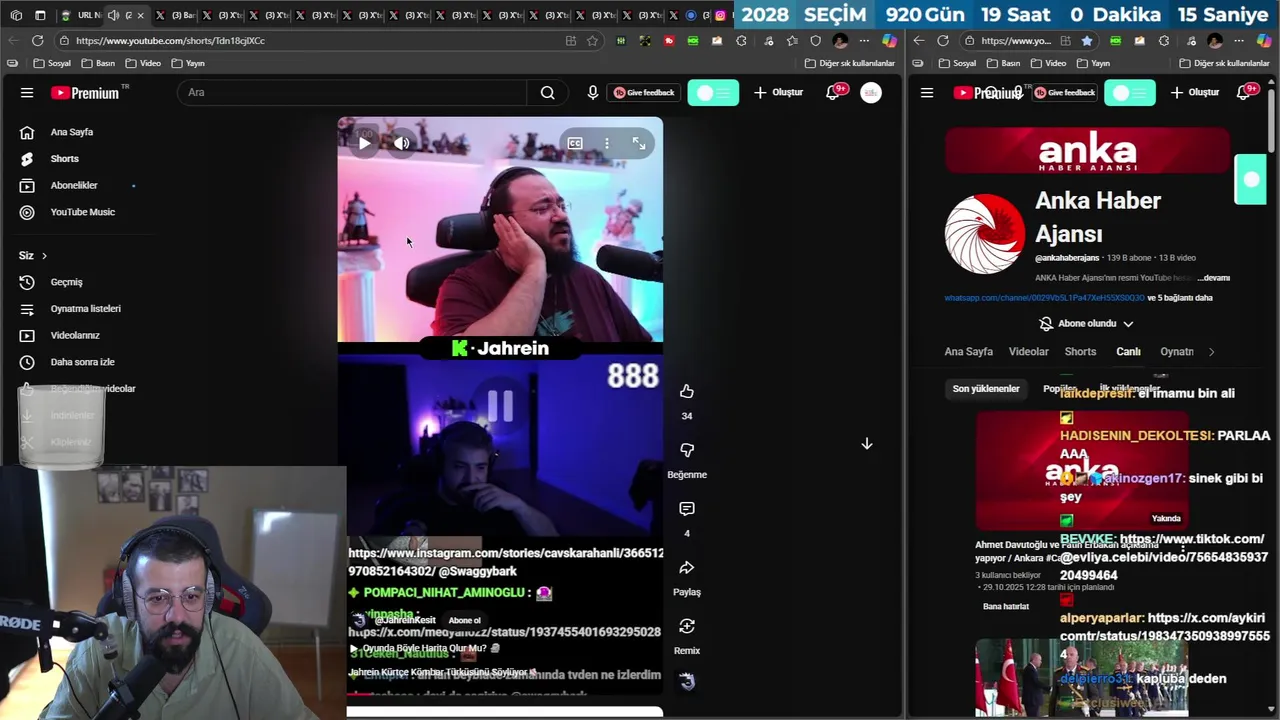Activate voice search microphone in Shorts window
The height and width of the screenshot is (720, 1280).
pos(593,93)
